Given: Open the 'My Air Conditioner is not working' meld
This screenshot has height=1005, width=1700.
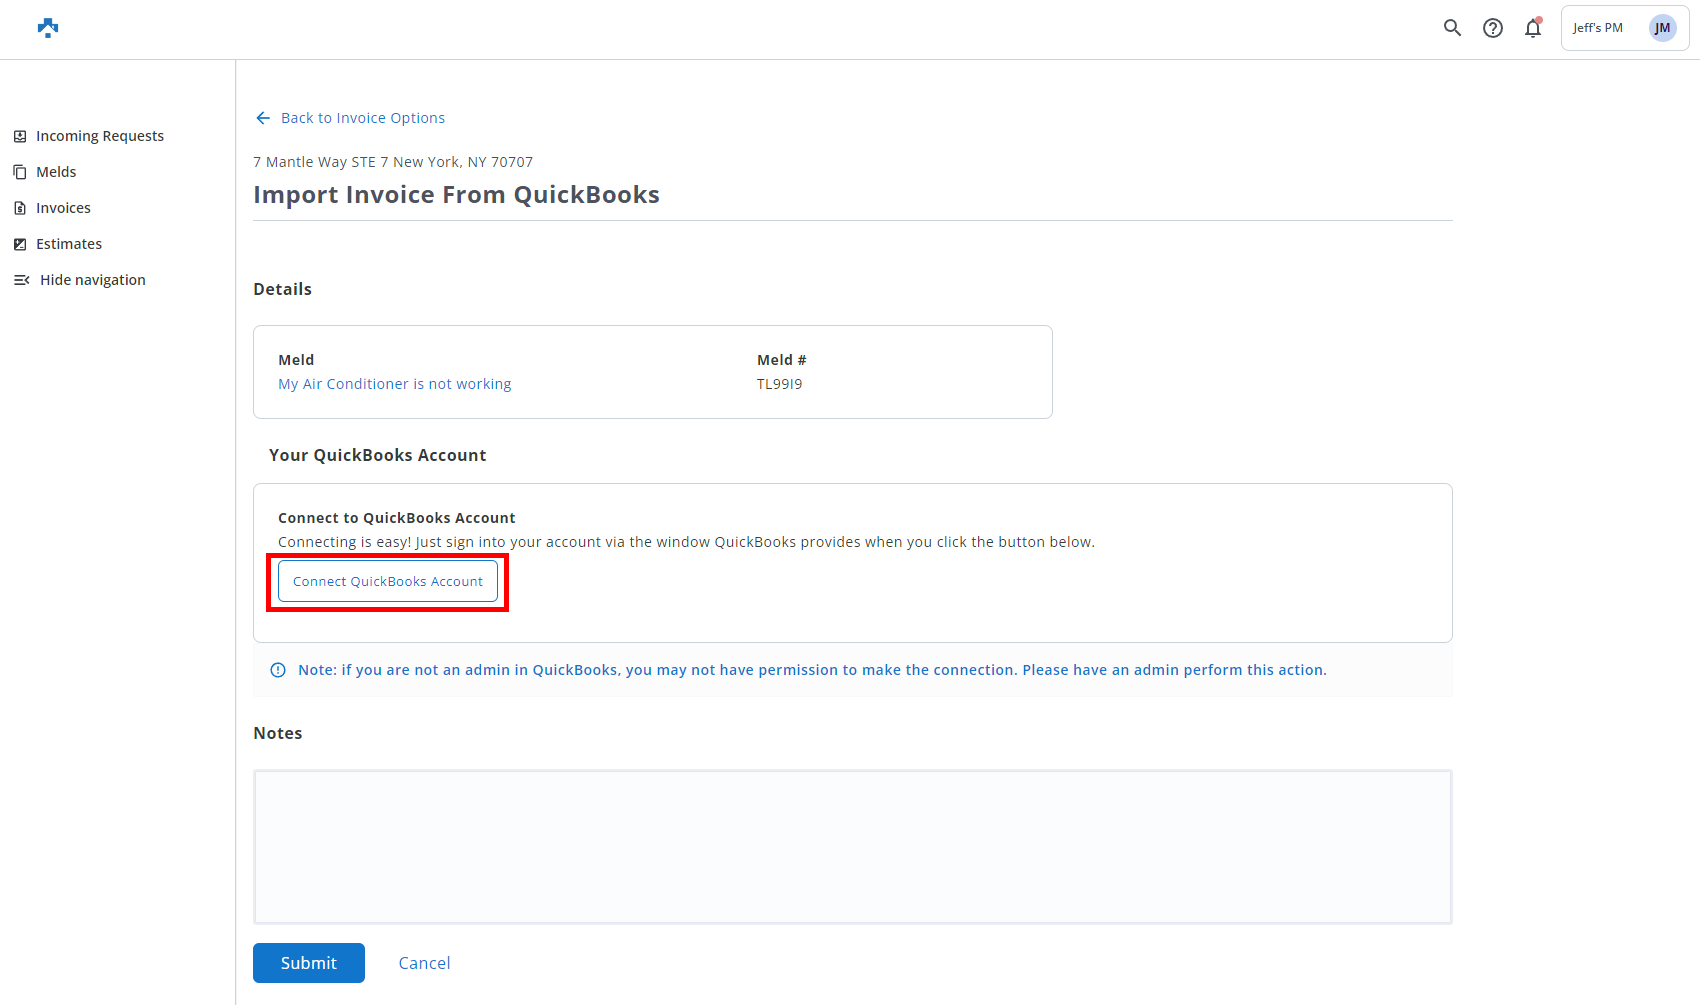Looking at the screenshot, I should point(394,384).
